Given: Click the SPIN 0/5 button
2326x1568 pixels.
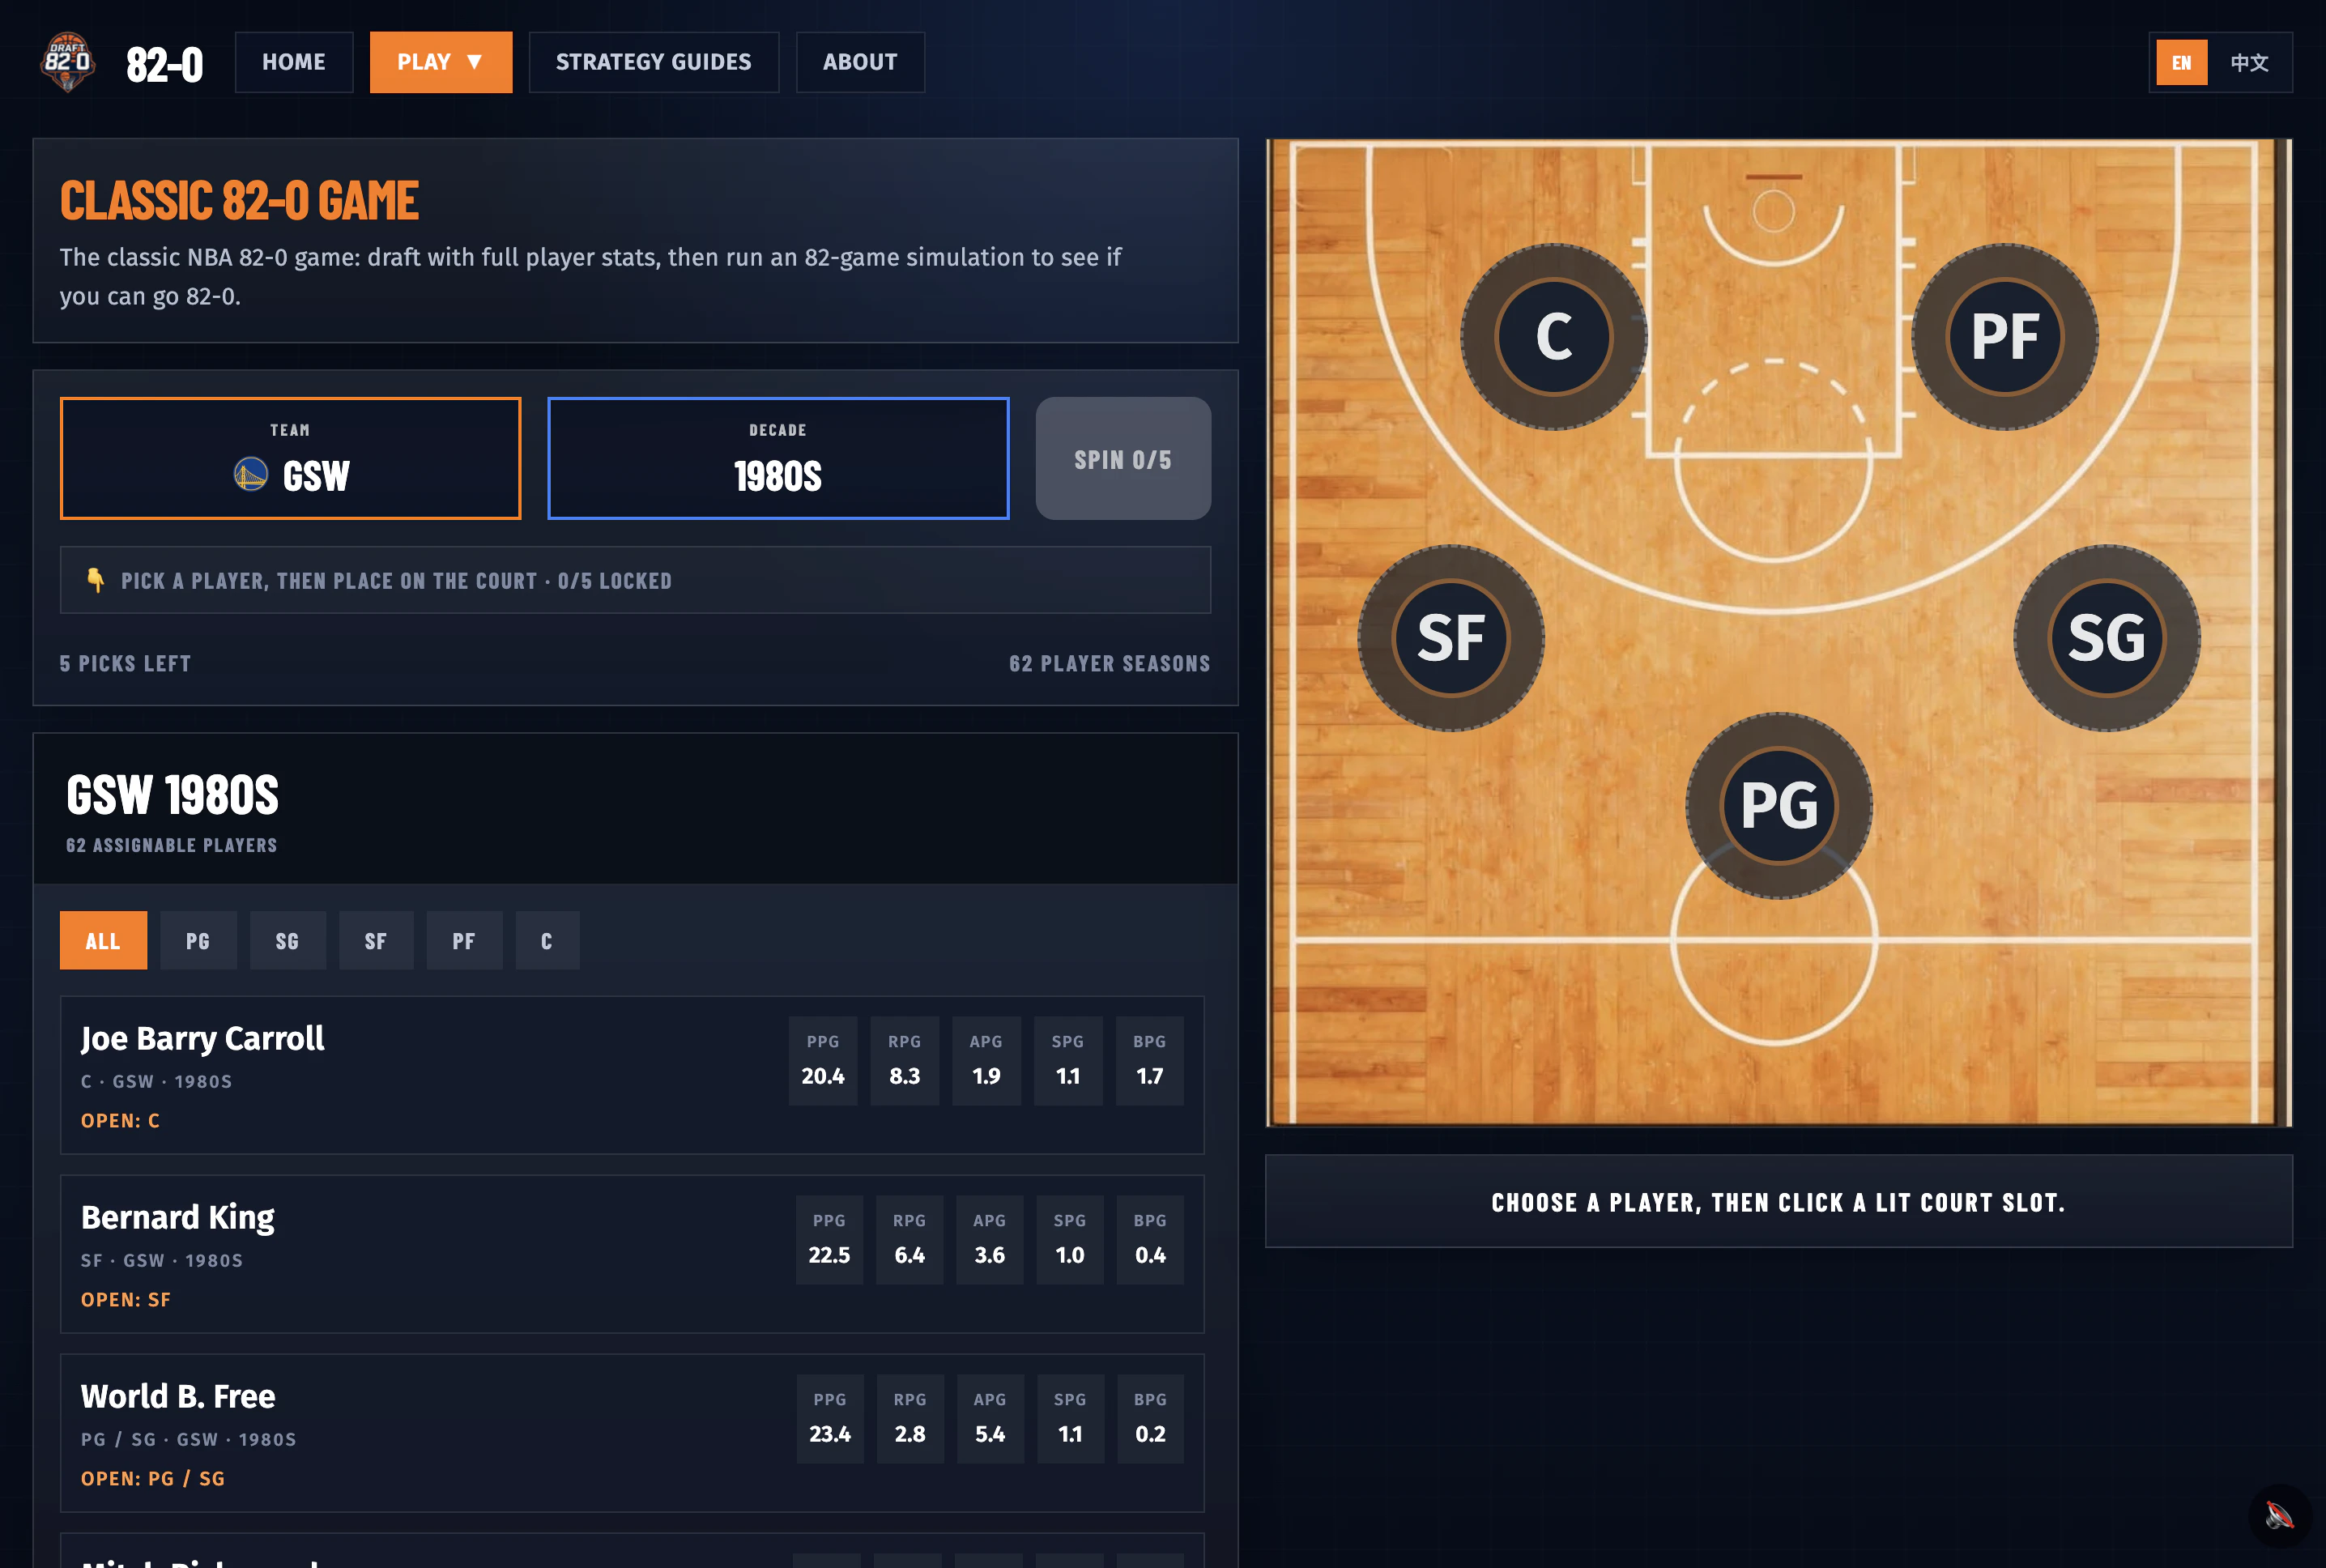Looking at the screenshot, I should point(1123,459).
